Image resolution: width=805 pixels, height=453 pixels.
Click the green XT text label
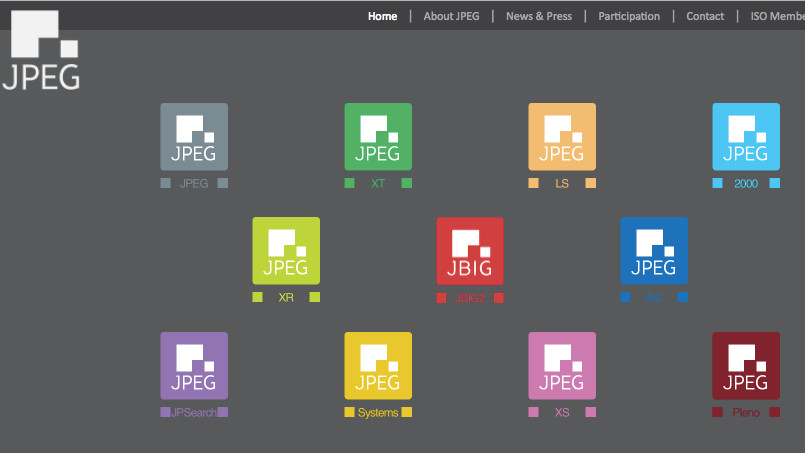(378, 183)
